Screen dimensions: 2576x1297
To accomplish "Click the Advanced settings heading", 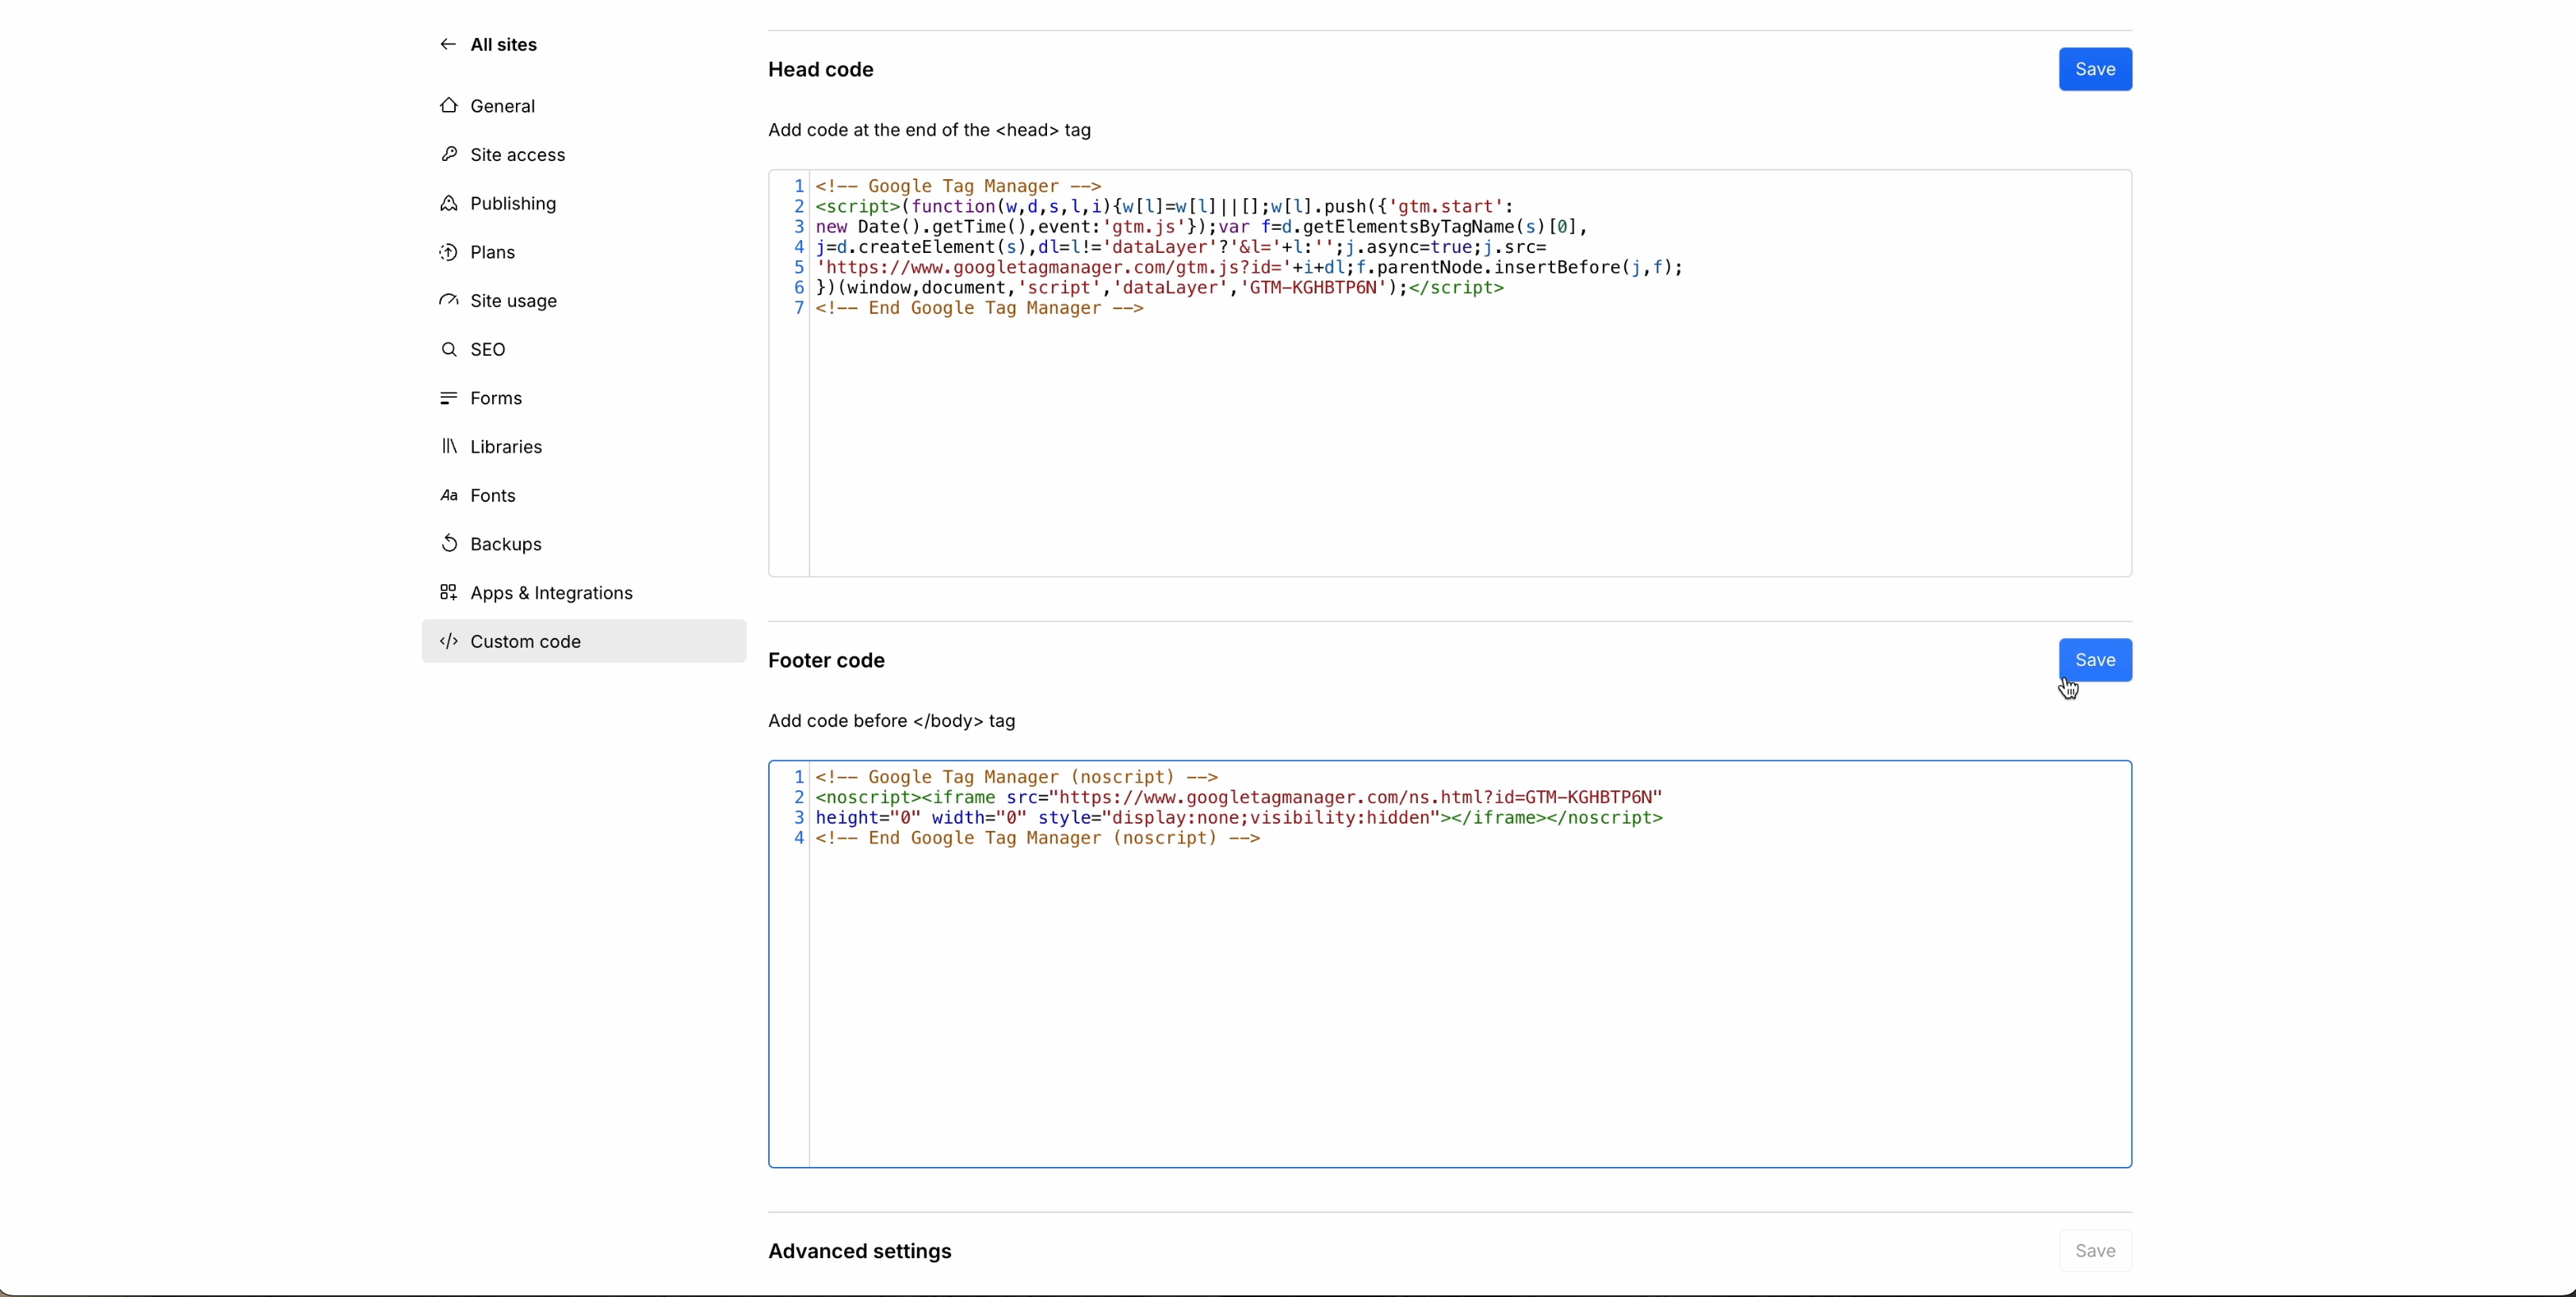I will pos(860,1252).
